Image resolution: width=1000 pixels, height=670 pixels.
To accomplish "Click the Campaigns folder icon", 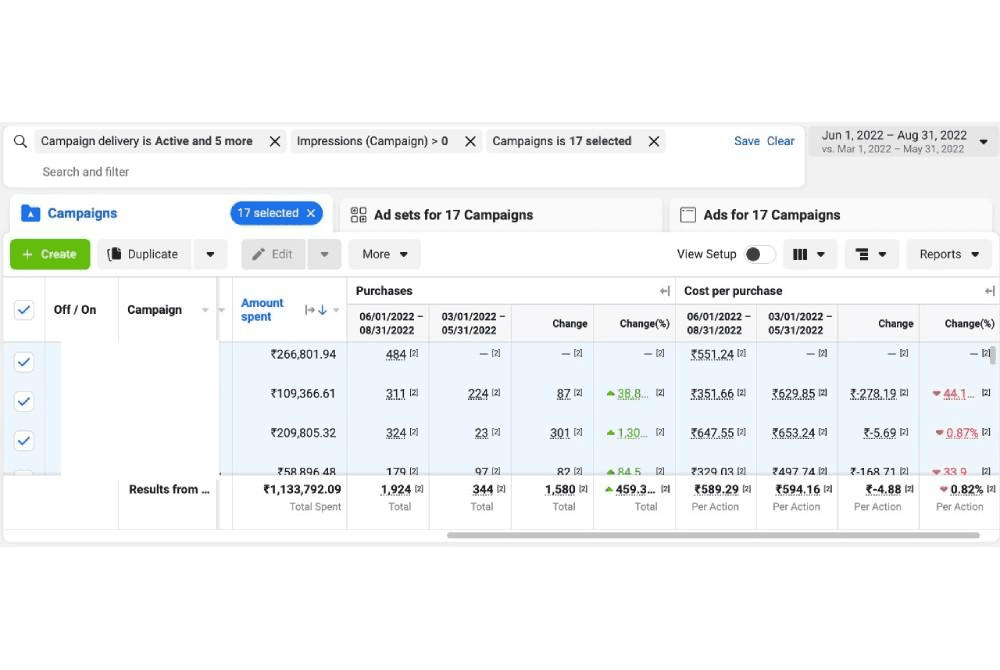I will click(31, 213).
